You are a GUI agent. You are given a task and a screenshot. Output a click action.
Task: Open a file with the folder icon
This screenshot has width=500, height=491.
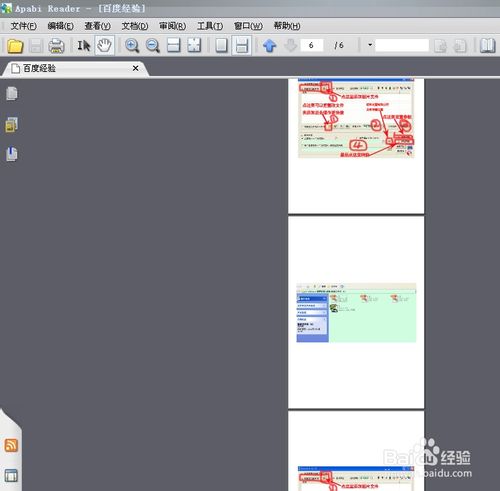click(15, 46)
